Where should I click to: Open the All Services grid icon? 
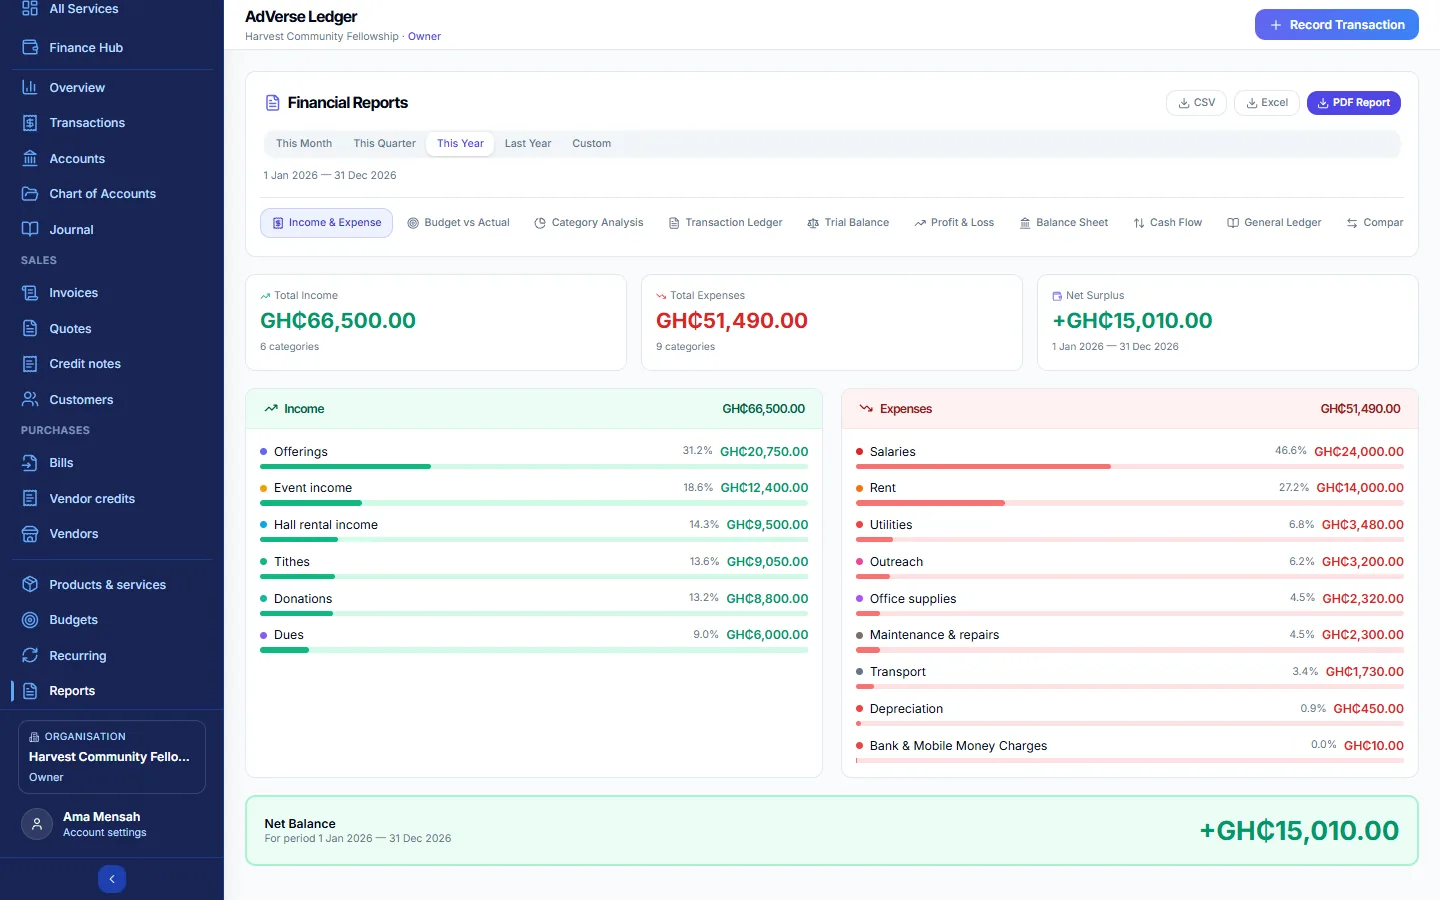click(x=30, y=9)
